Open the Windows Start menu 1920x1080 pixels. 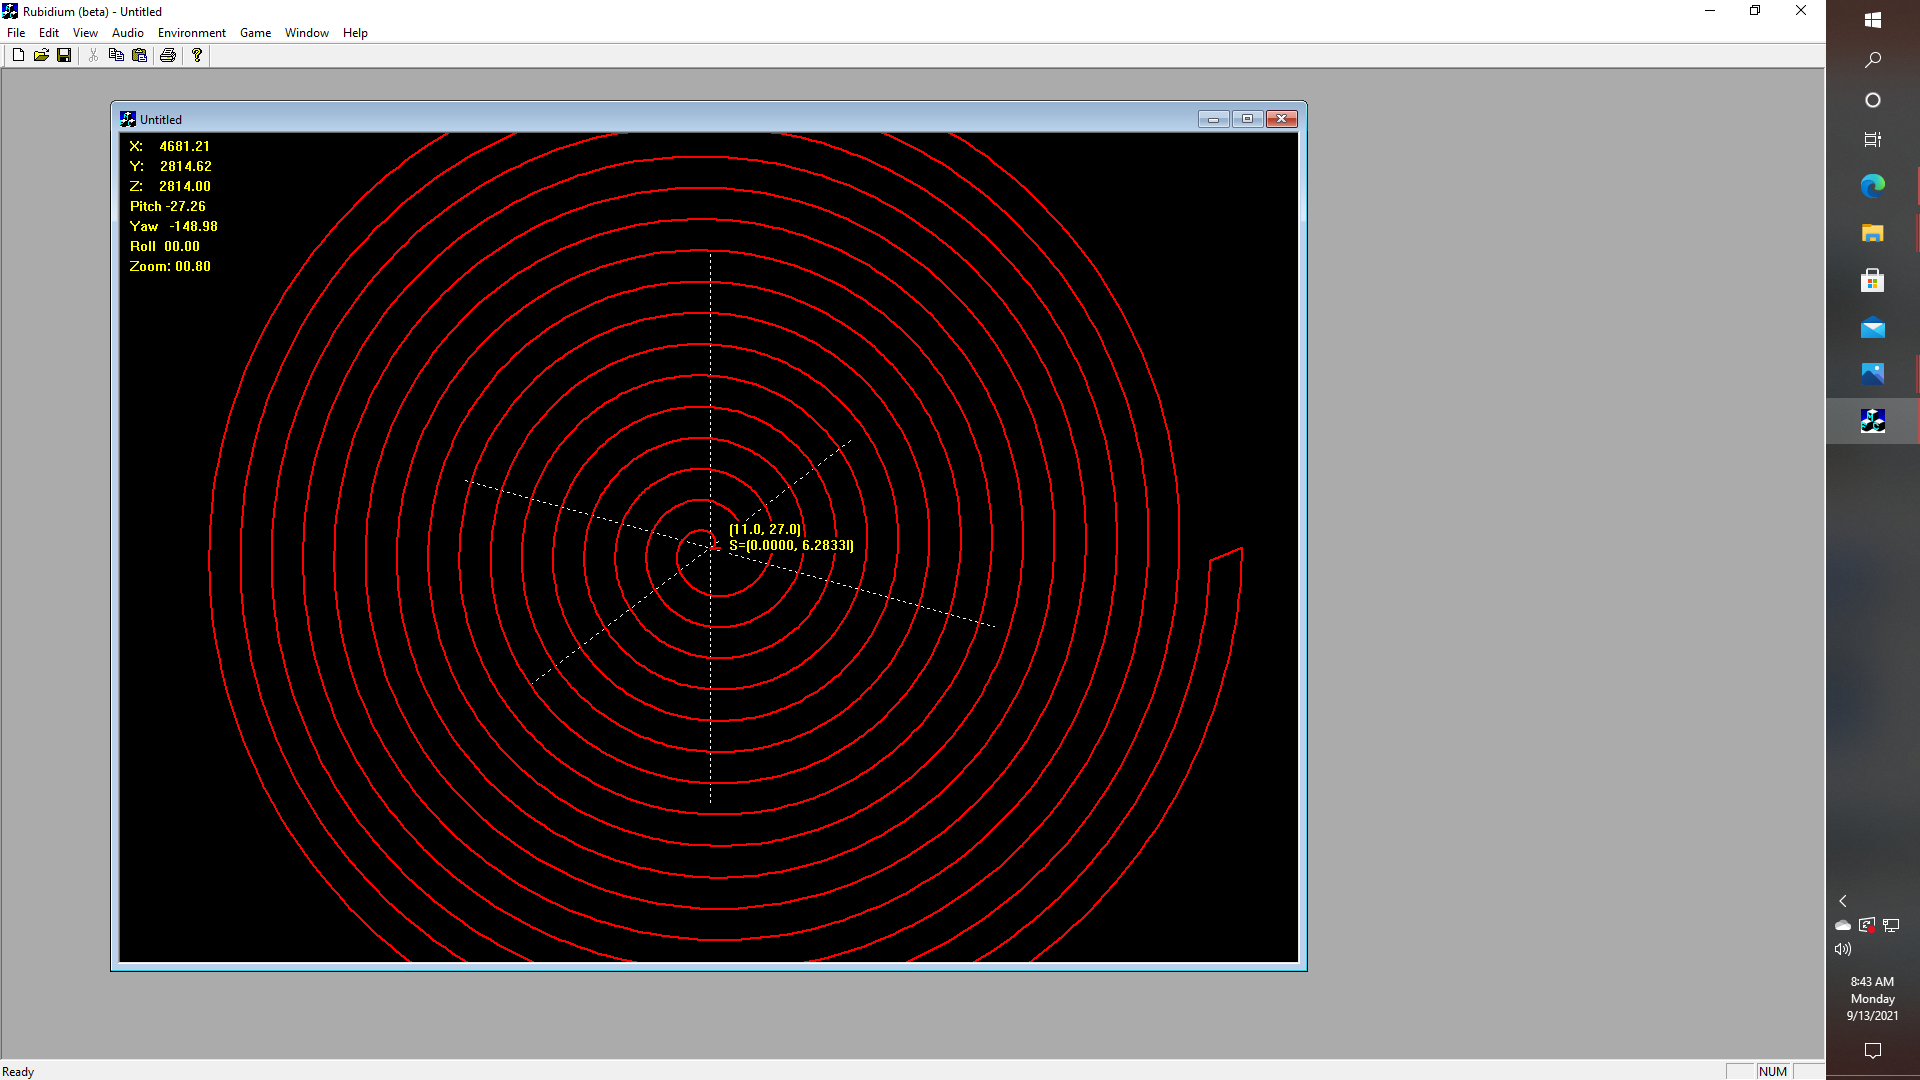tap(1873, 20)
